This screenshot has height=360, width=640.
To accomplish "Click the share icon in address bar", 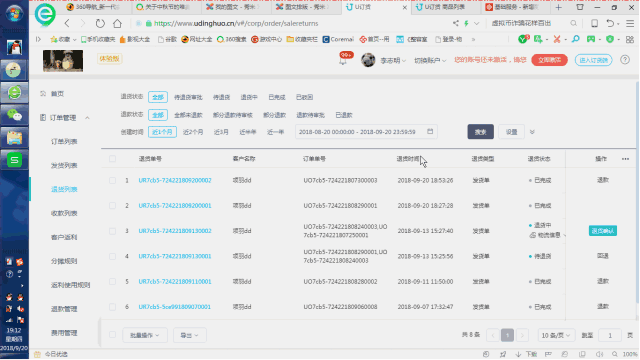I will pos(456,23).
